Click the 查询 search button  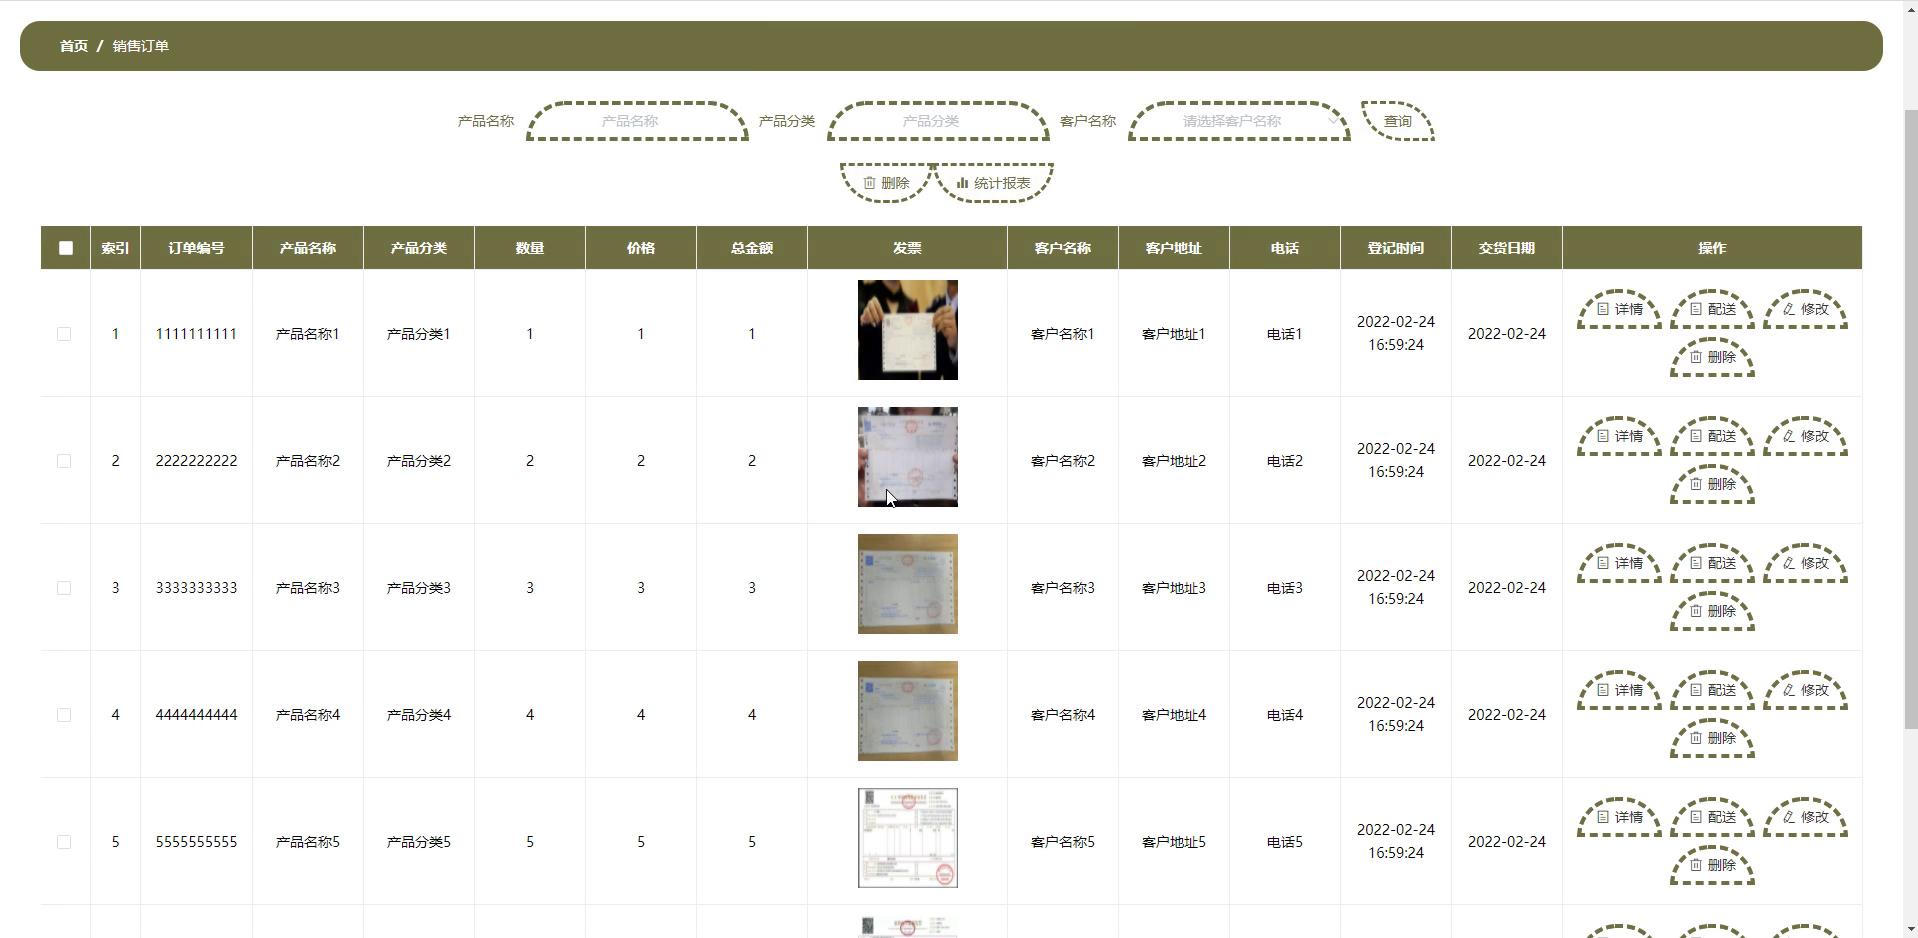[1398, 121]
